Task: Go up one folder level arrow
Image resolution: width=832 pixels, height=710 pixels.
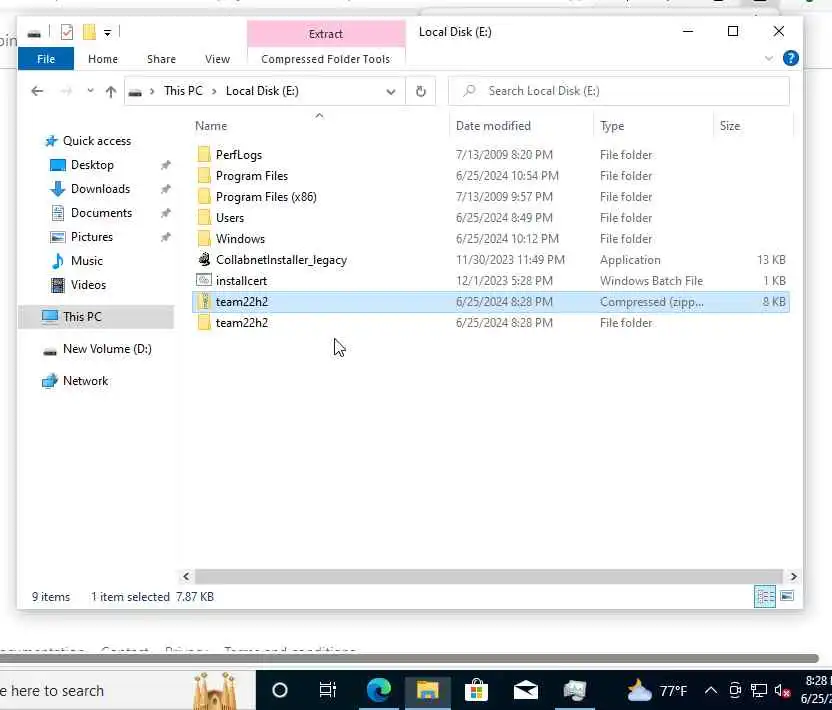Action: coord(110,91)
